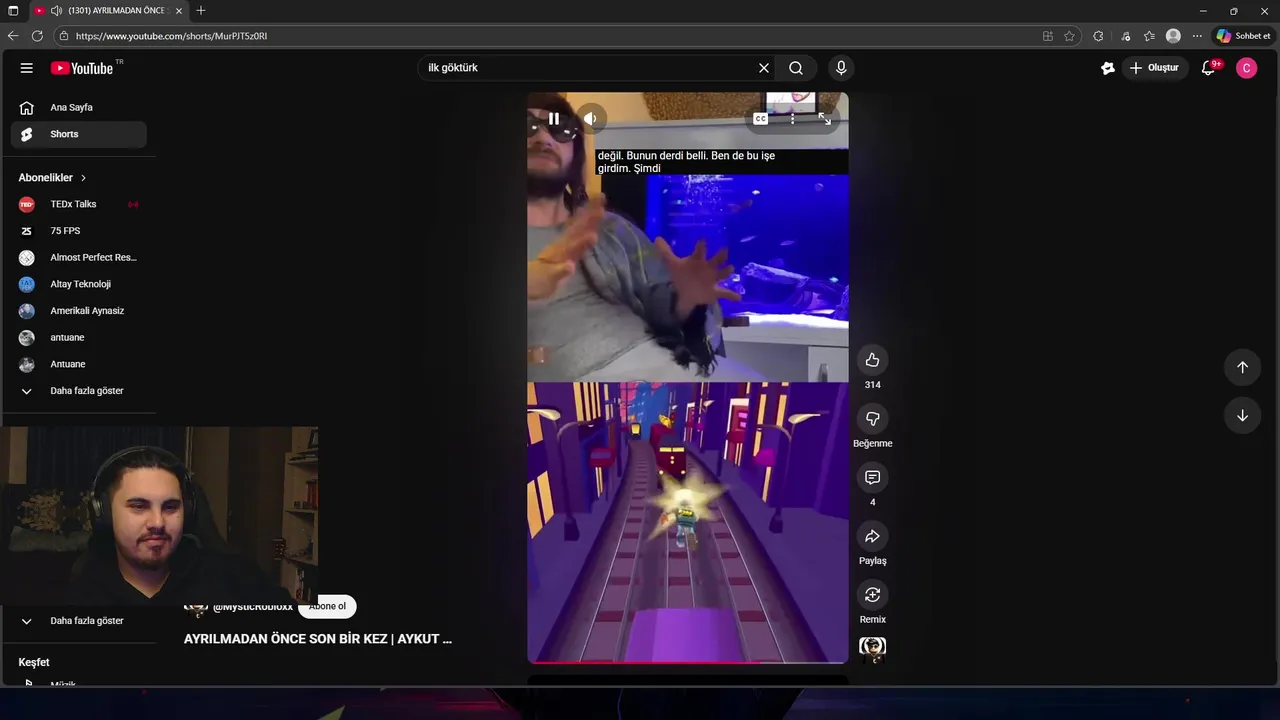Open the YouTube notifications bell
The width and height of the screenshot is (1280, 720).
pyautogui.click(x=1208, y=68)
